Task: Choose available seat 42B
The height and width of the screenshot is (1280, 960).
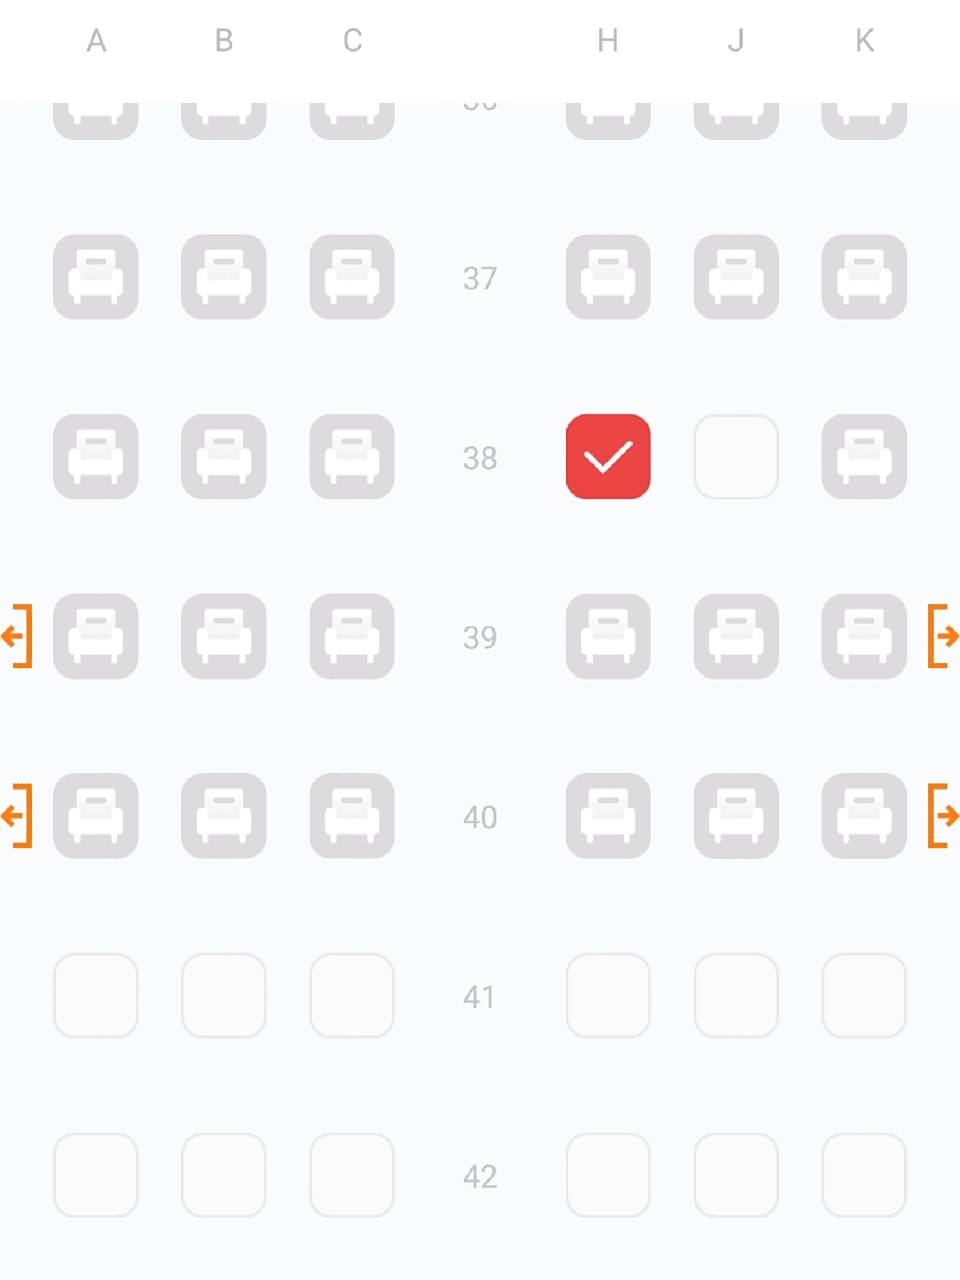Action: pos(224,1175)
